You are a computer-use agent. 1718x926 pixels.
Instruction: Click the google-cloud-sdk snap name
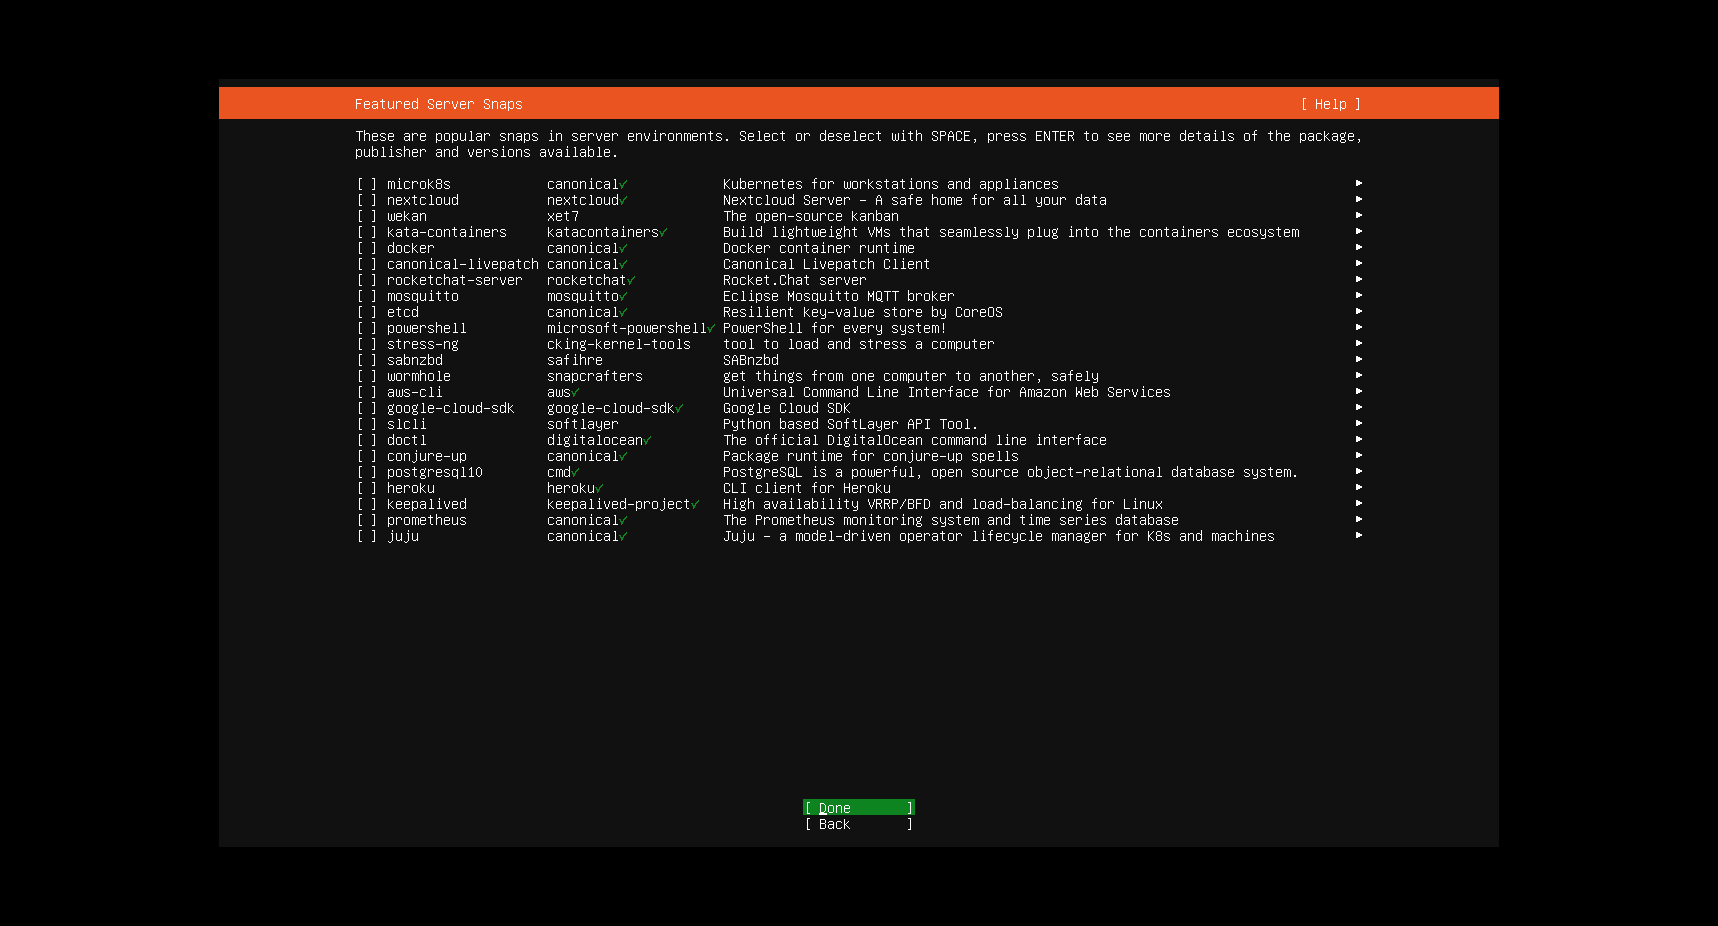450,408
